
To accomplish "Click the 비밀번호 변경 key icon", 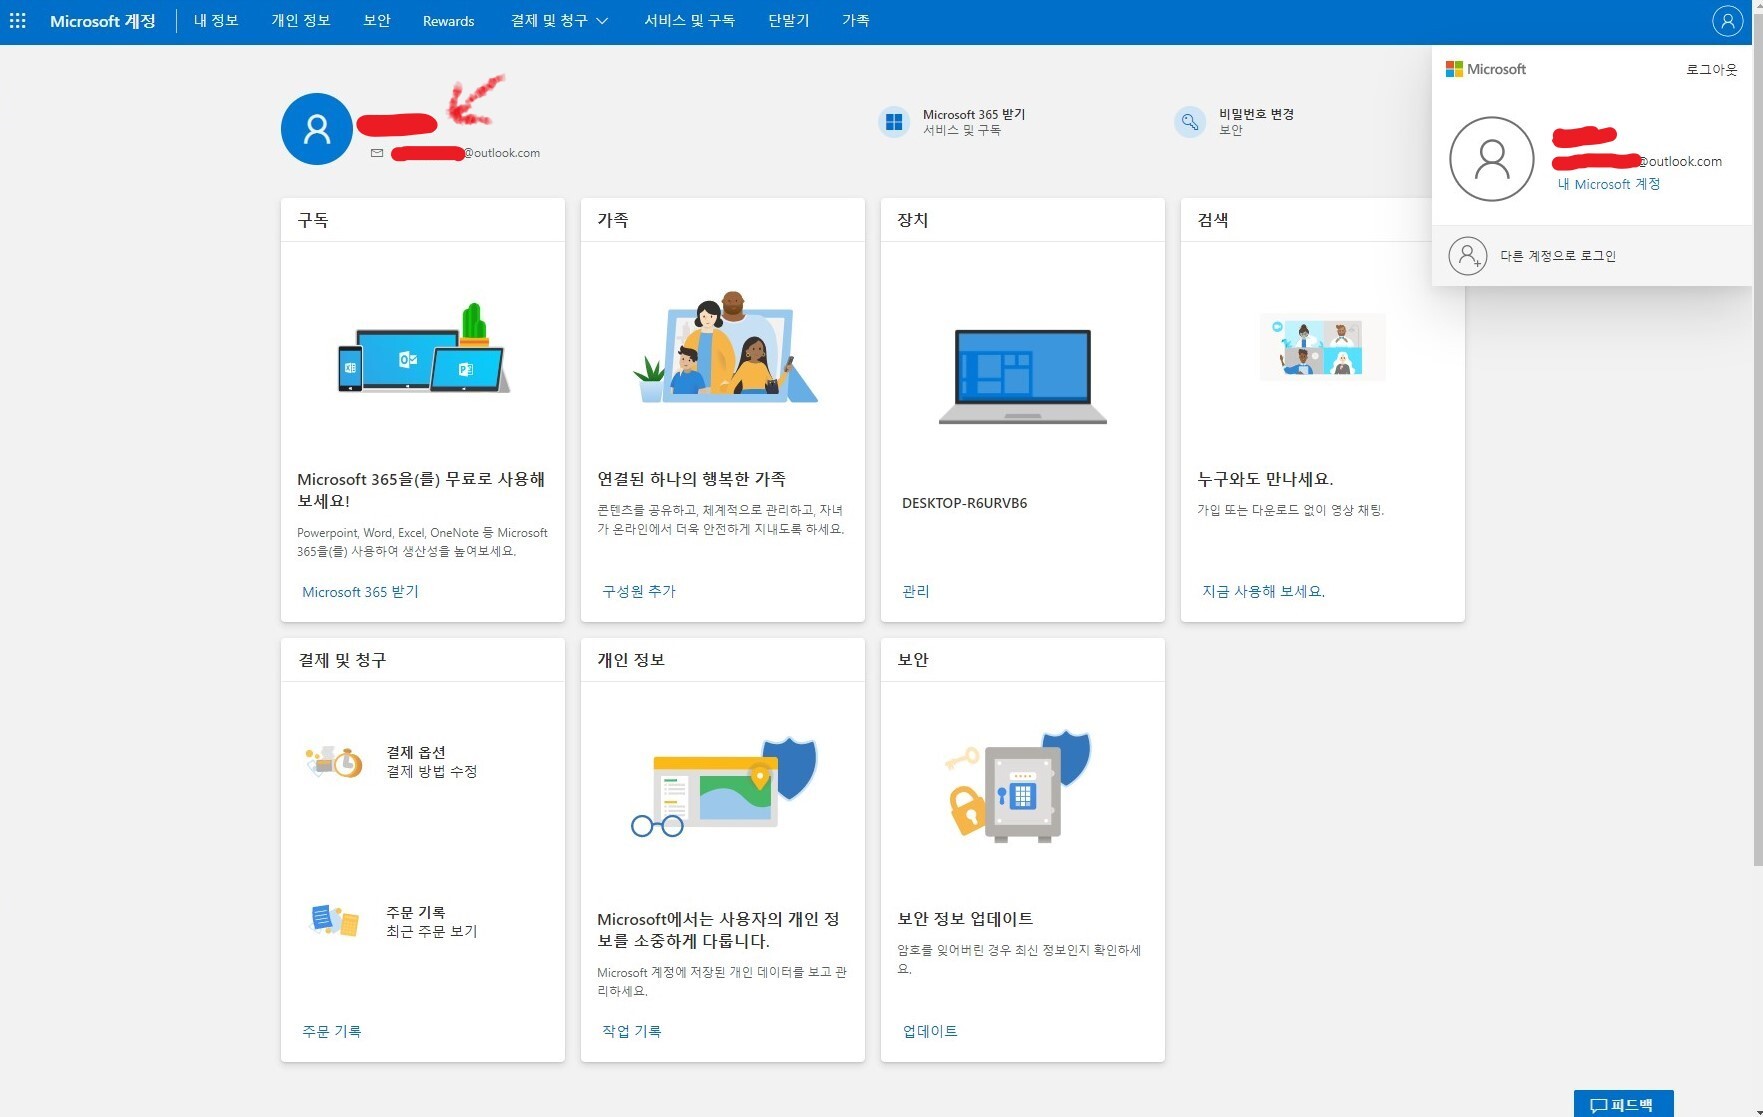I will (x=1189, y=122).
